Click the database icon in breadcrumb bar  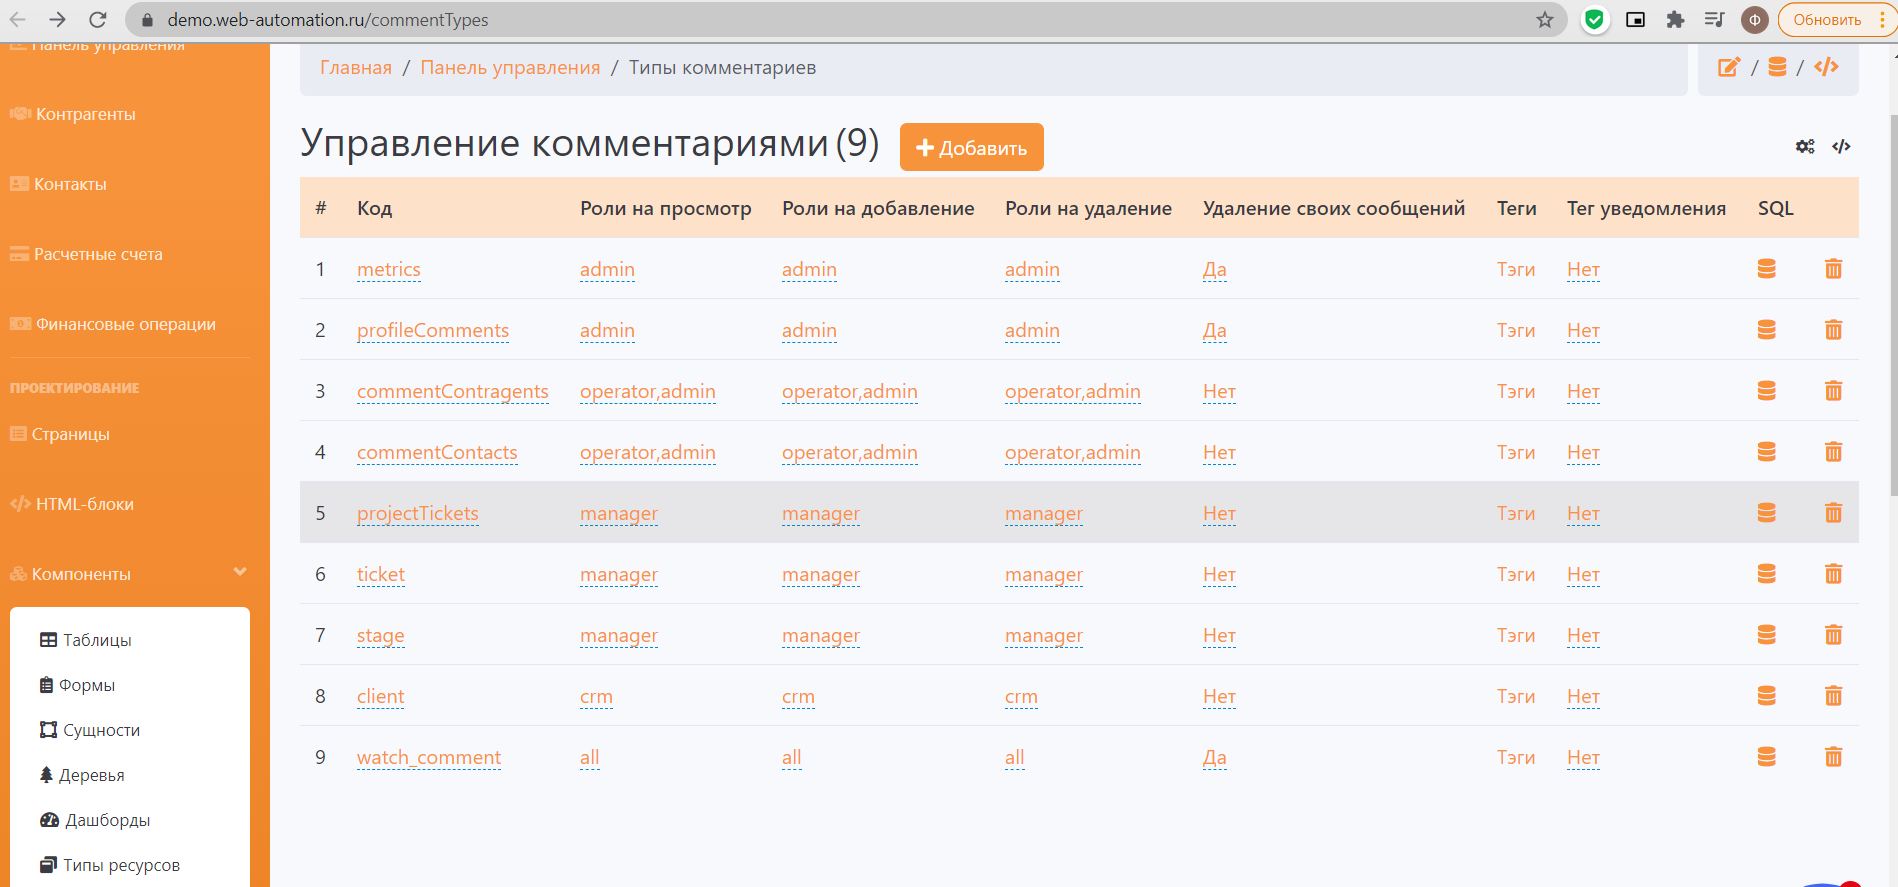click(x=1777, y=67)
